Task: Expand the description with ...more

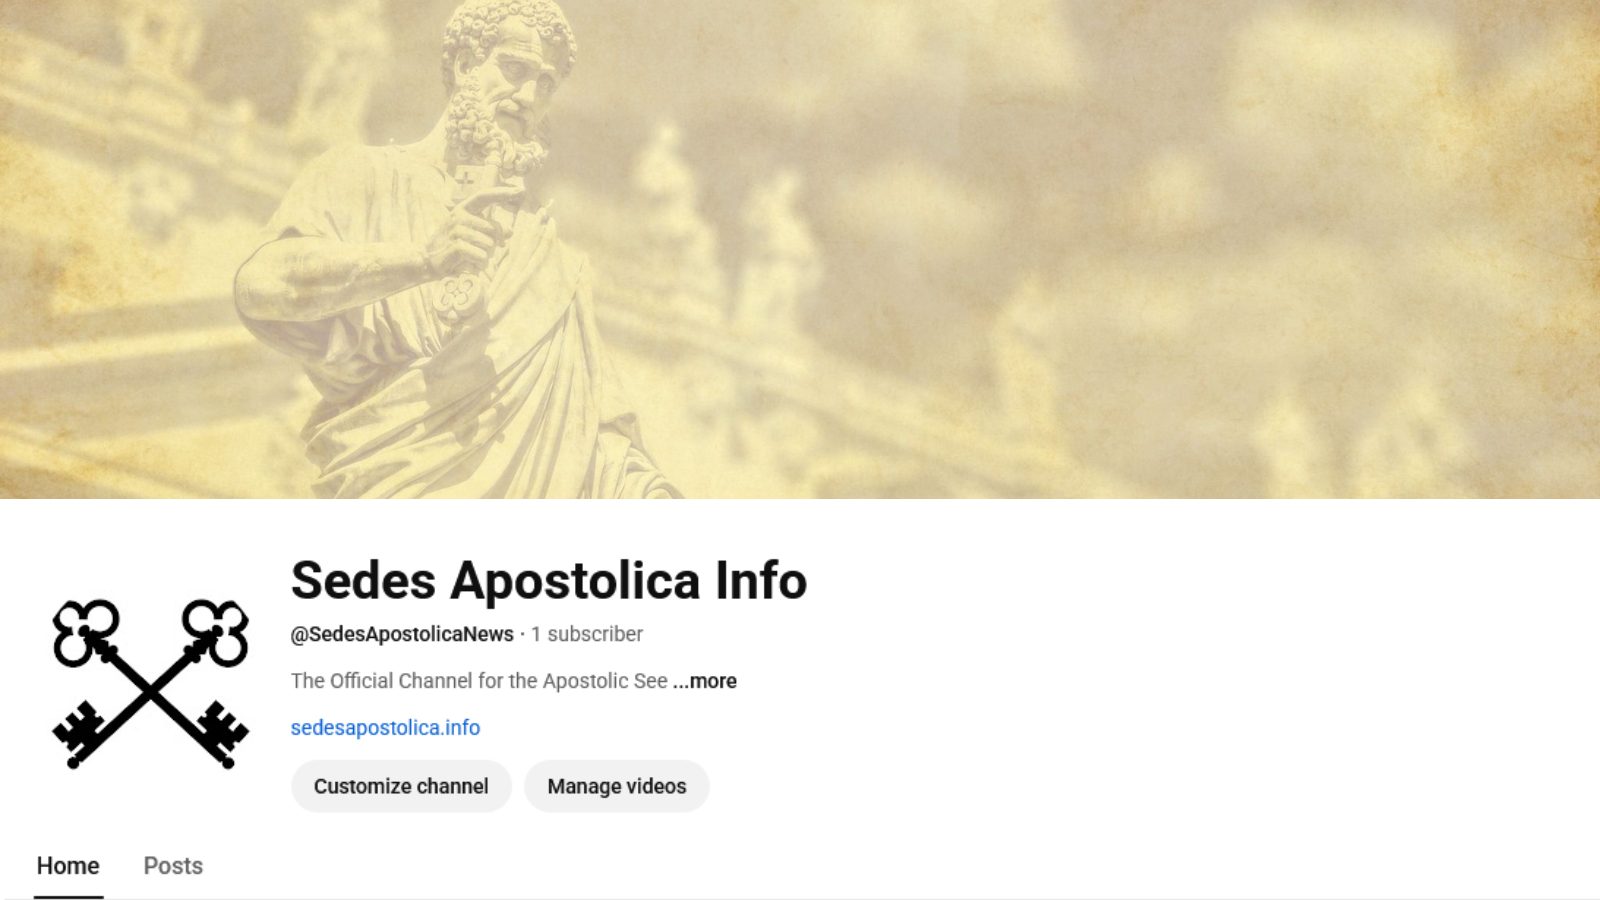Action: coord(705,681)
